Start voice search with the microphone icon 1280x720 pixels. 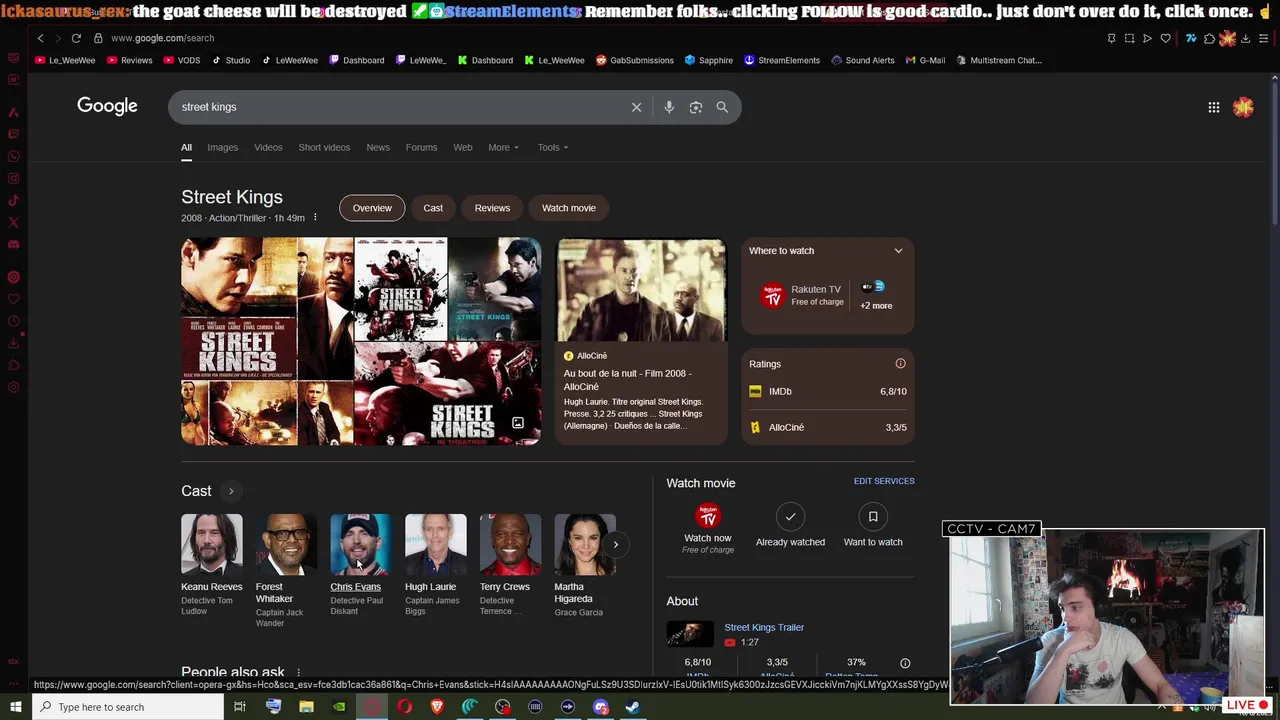pos(669,107)
